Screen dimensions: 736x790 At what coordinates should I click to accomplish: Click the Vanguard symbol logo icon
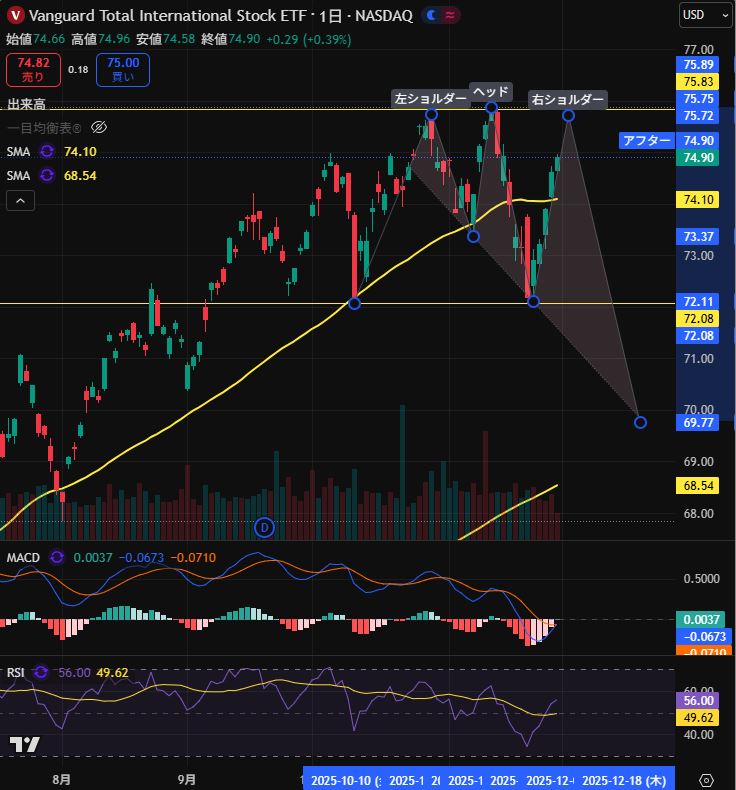point(15,16)
